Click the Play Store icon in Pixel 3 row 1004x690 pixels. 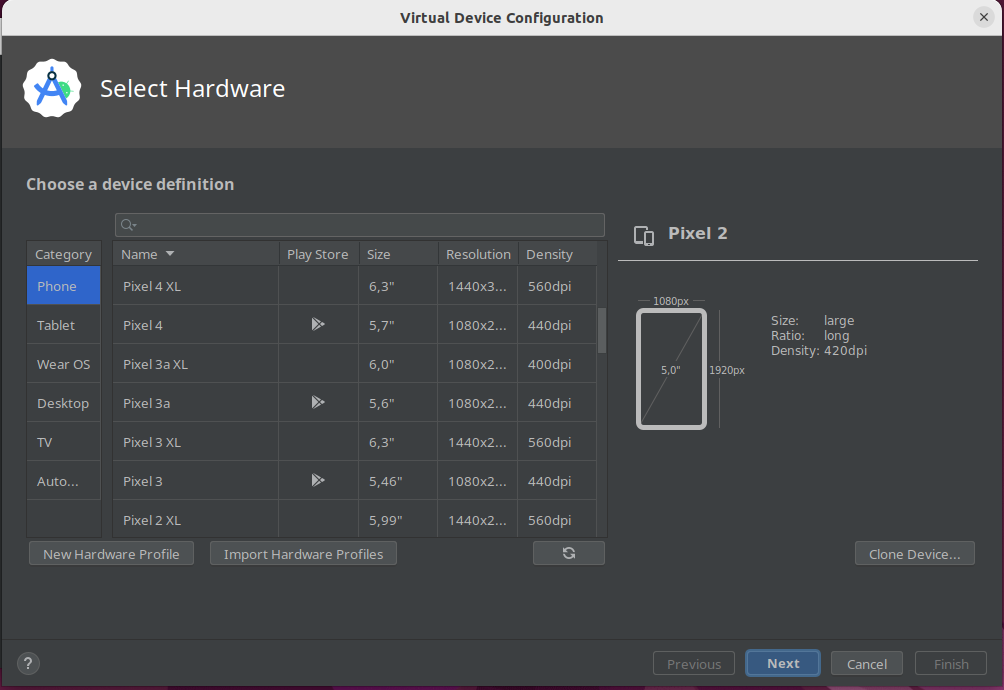[318, 480]
